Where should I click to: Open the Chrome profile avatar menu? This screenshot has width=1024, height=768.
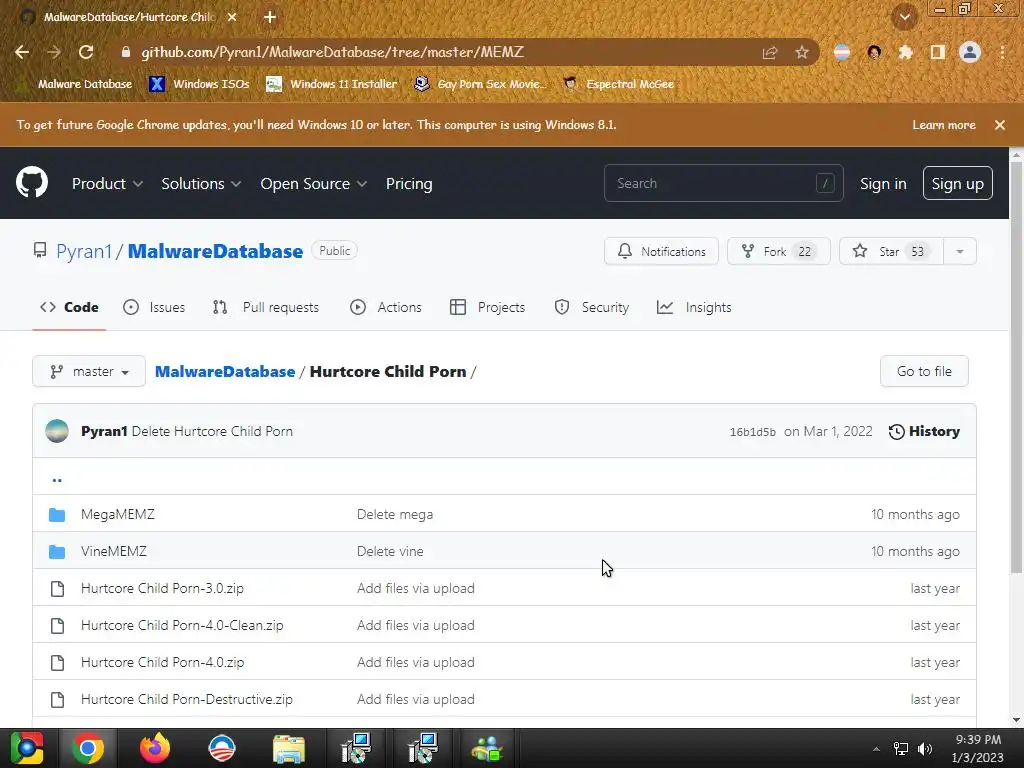[x=970, y=52]
